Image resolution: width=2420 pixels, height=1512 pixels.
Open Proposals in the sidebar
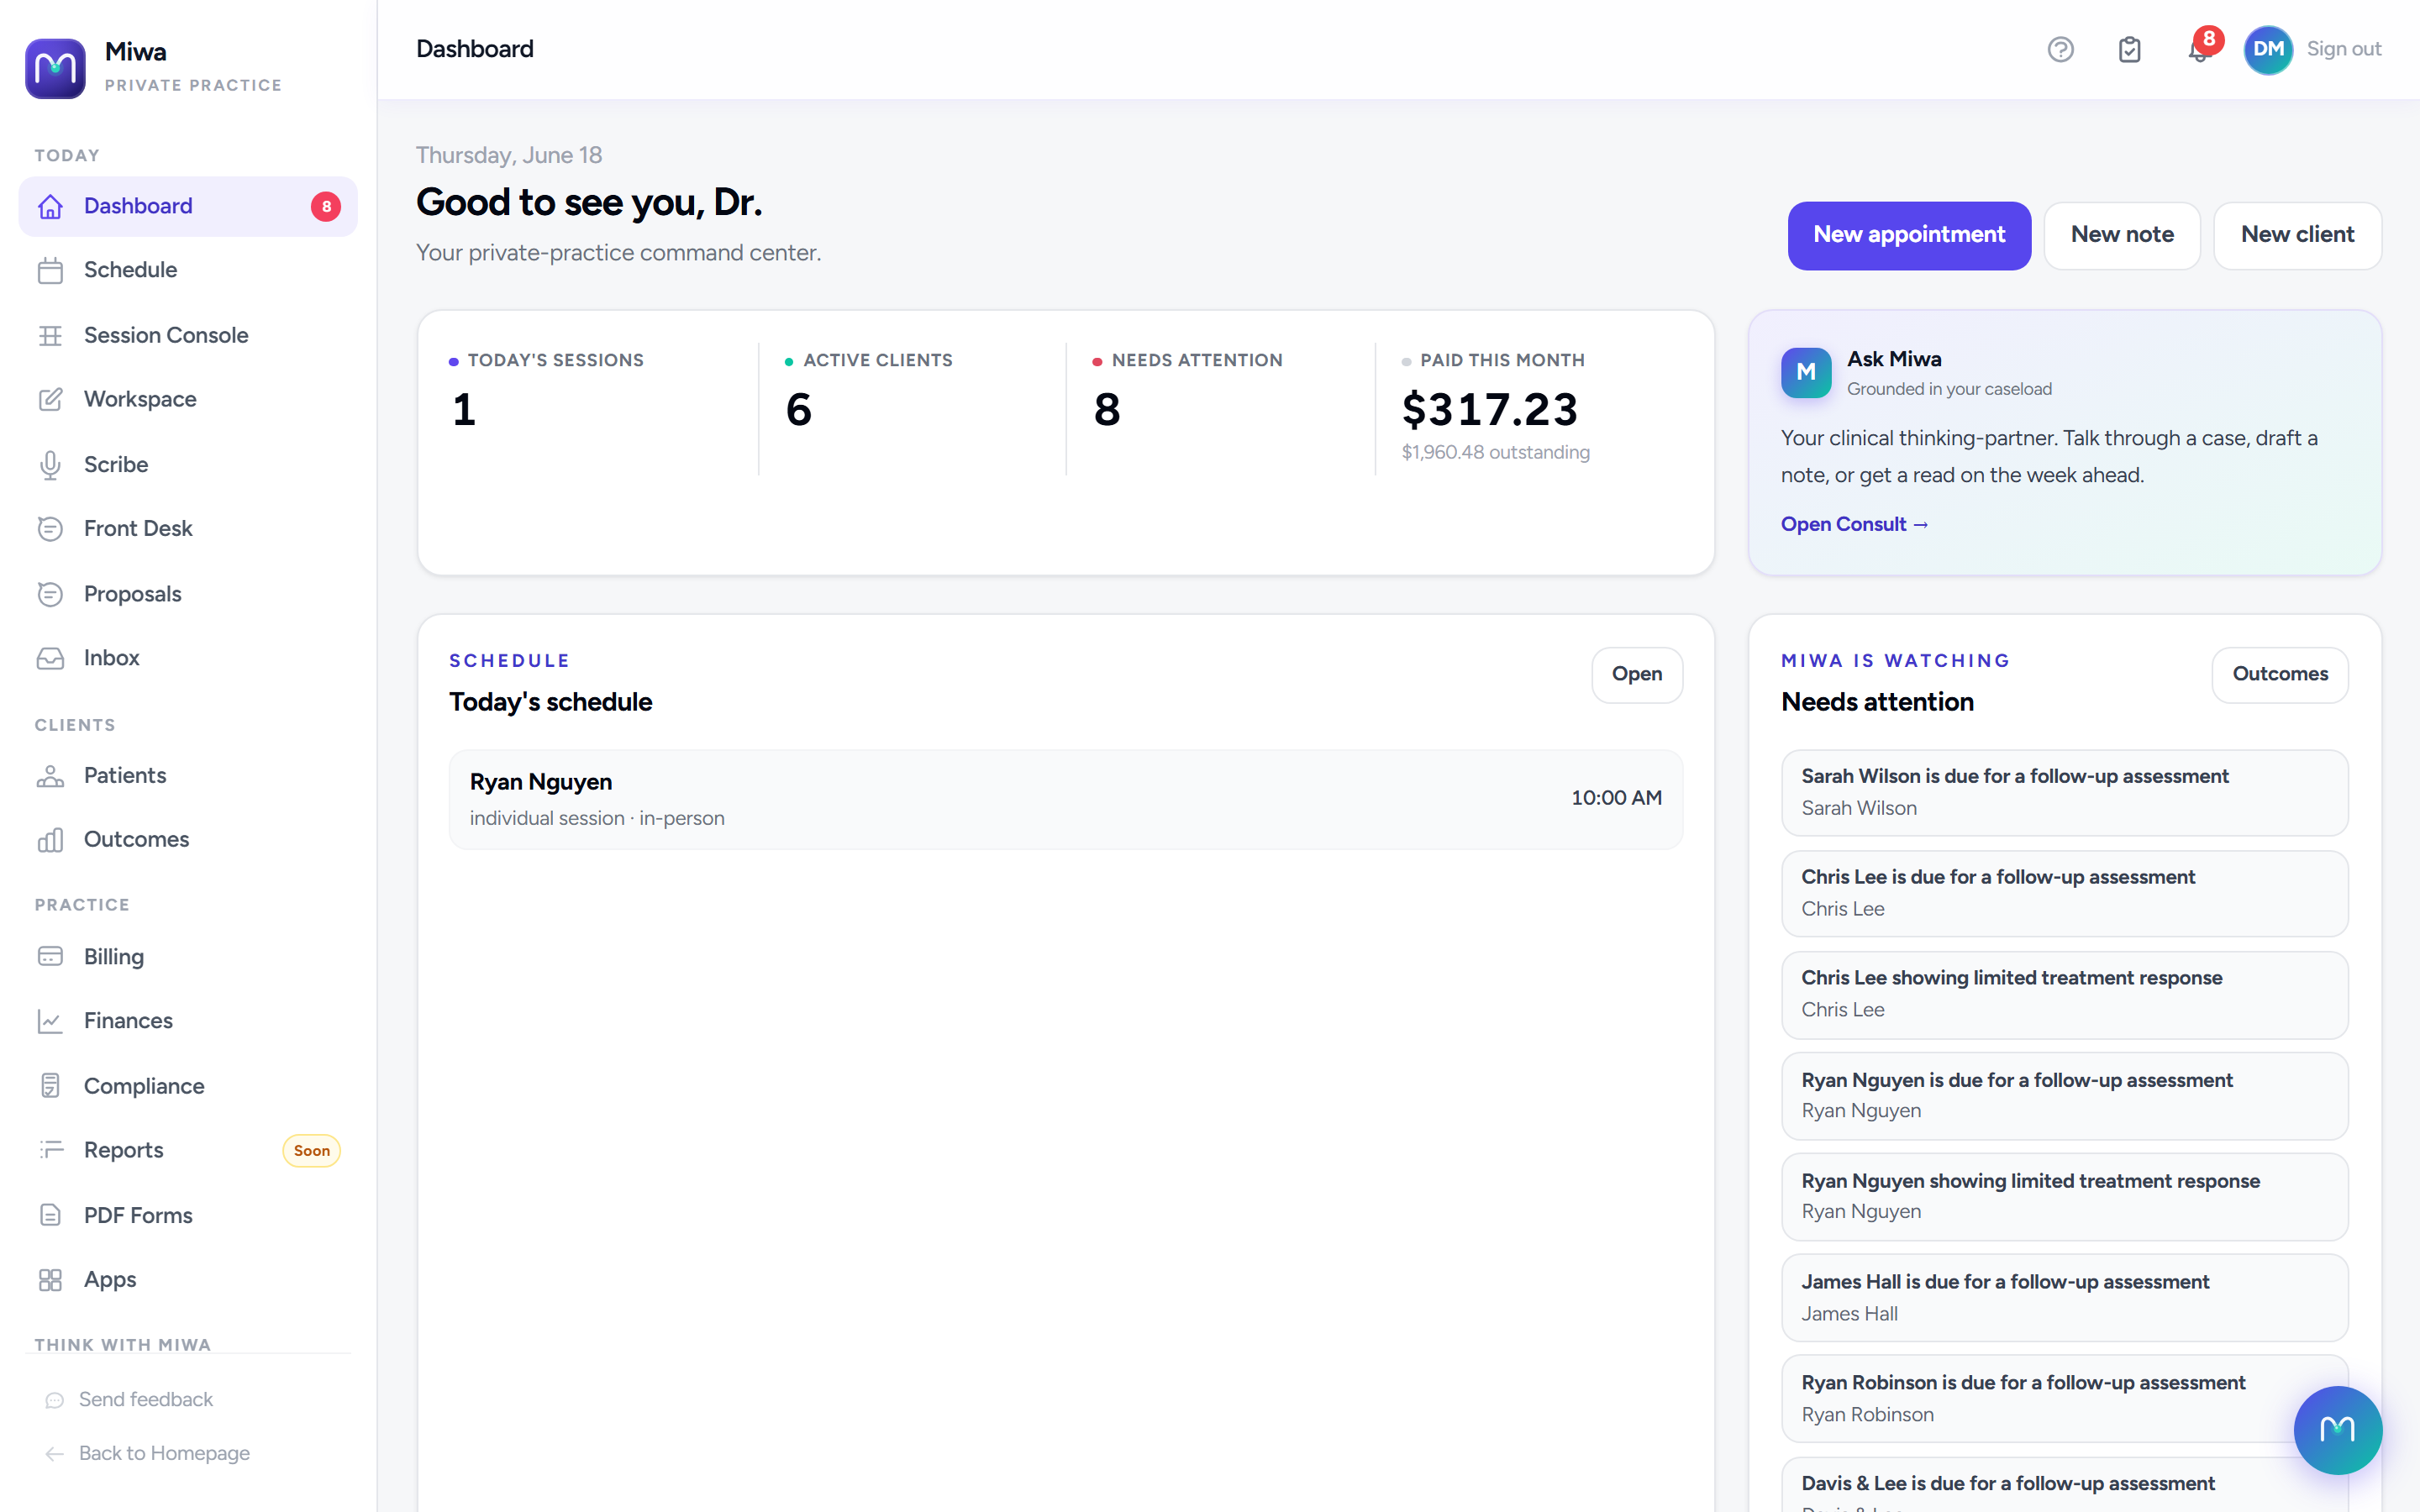188,594
